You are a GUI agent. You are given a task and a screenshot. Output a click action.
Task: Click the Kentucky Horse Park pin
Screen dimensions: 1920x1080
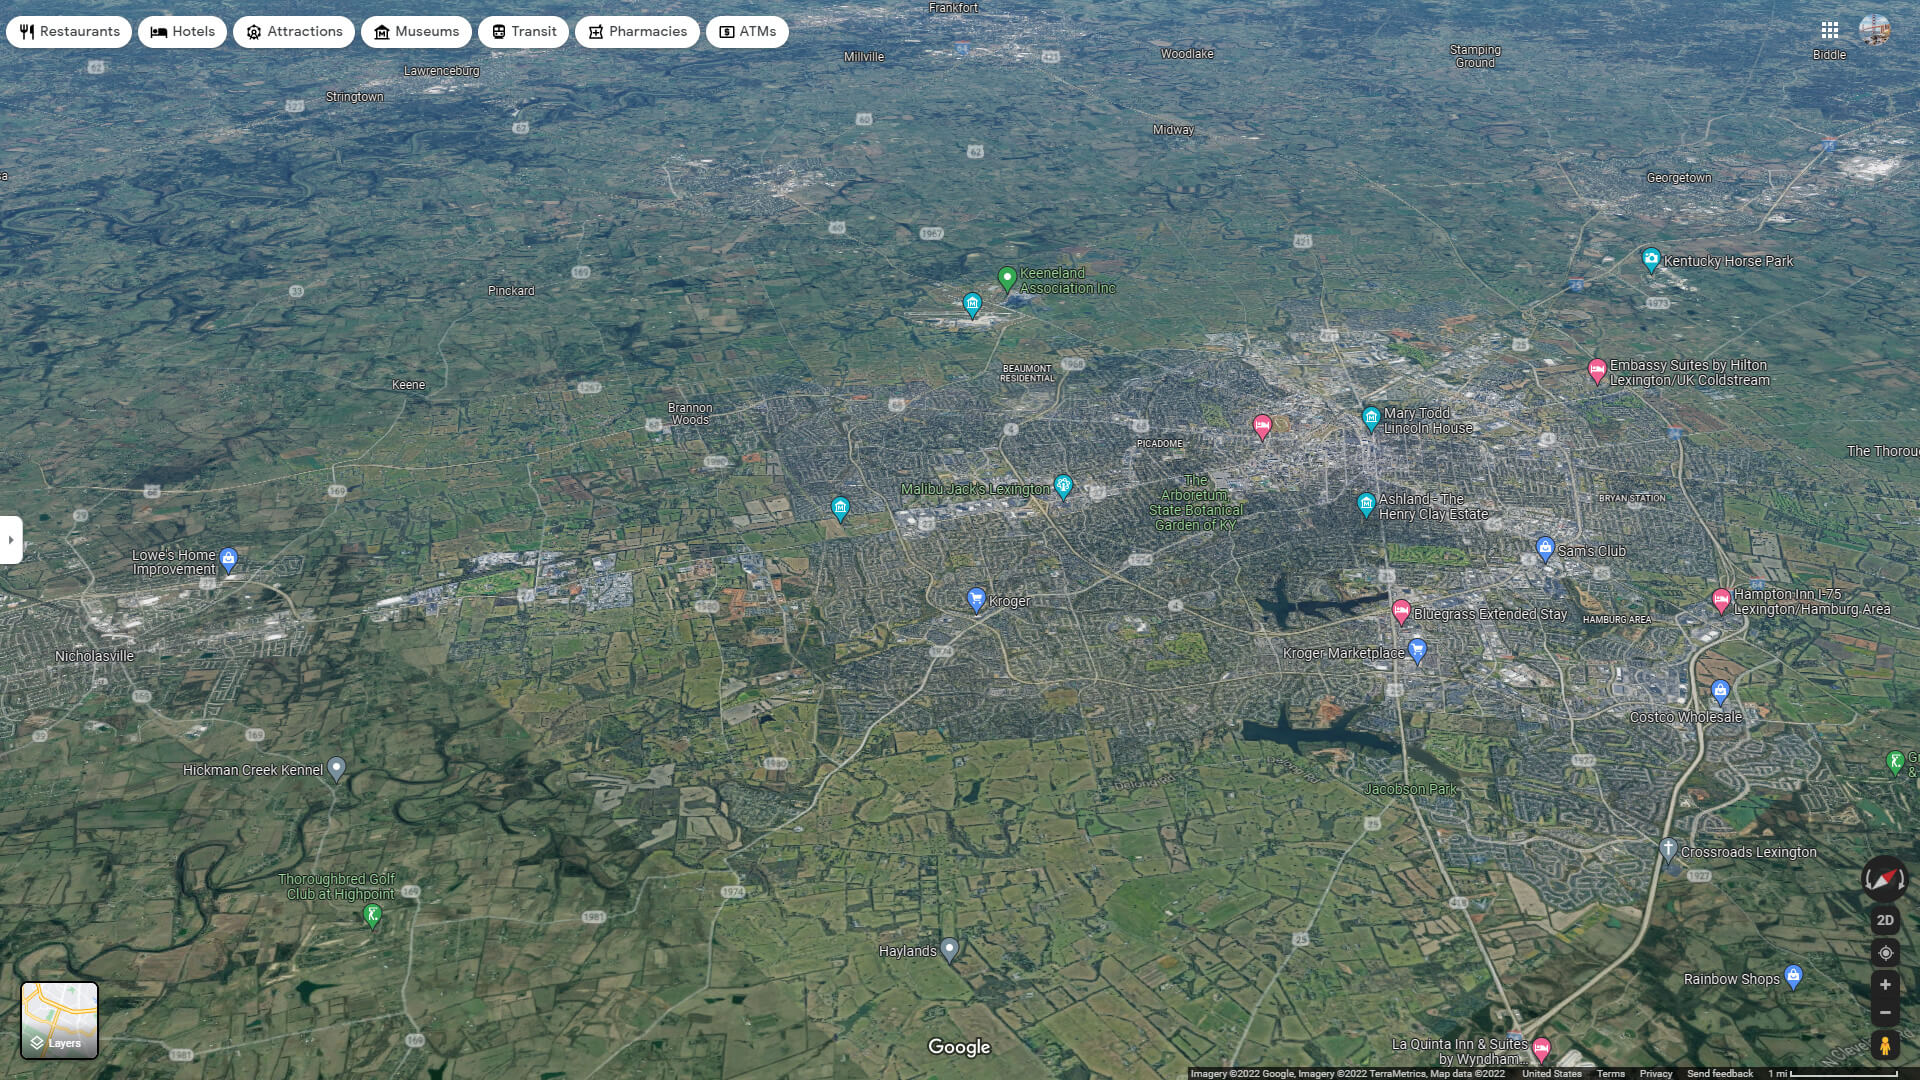pyautogui.click(x=1649, y=258)
